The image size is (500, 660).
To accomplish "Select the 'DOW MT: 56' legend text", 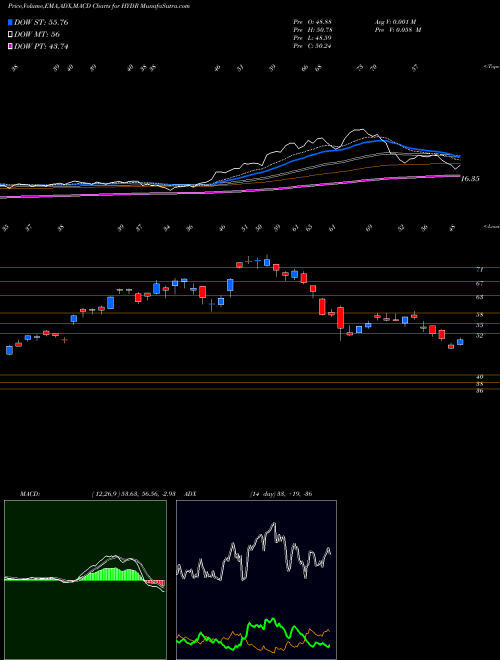I will (x=37, y=35).
